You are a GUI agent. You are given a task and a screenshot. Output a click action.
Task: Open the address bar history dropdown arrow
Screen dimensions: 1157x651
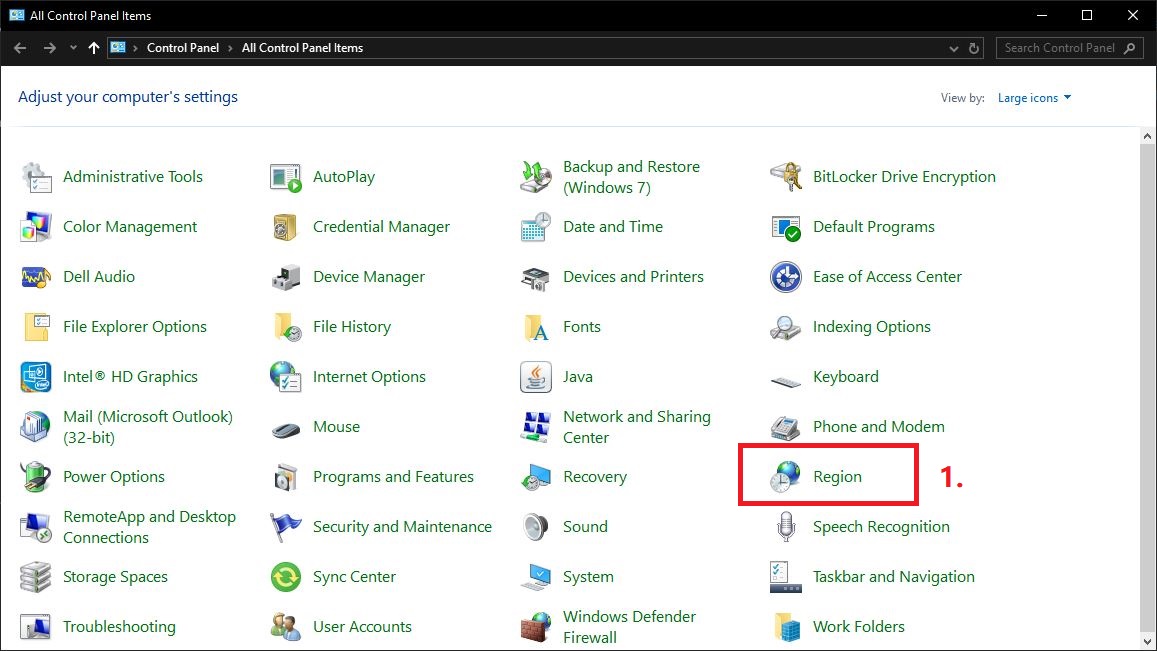point(953,48)
